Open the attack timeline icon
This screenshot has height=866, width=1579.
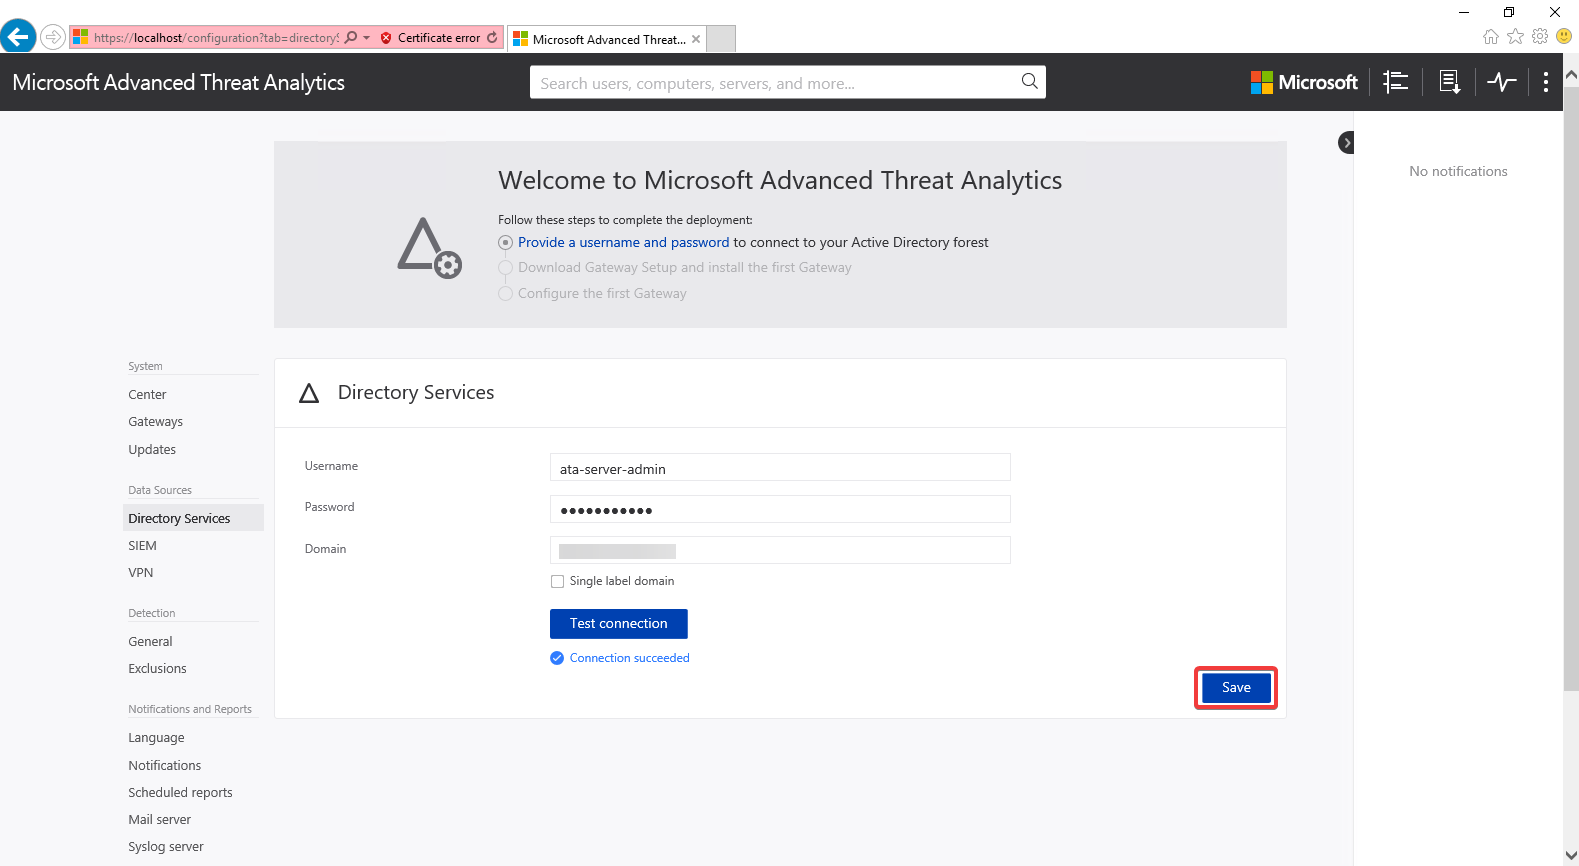1396,82
